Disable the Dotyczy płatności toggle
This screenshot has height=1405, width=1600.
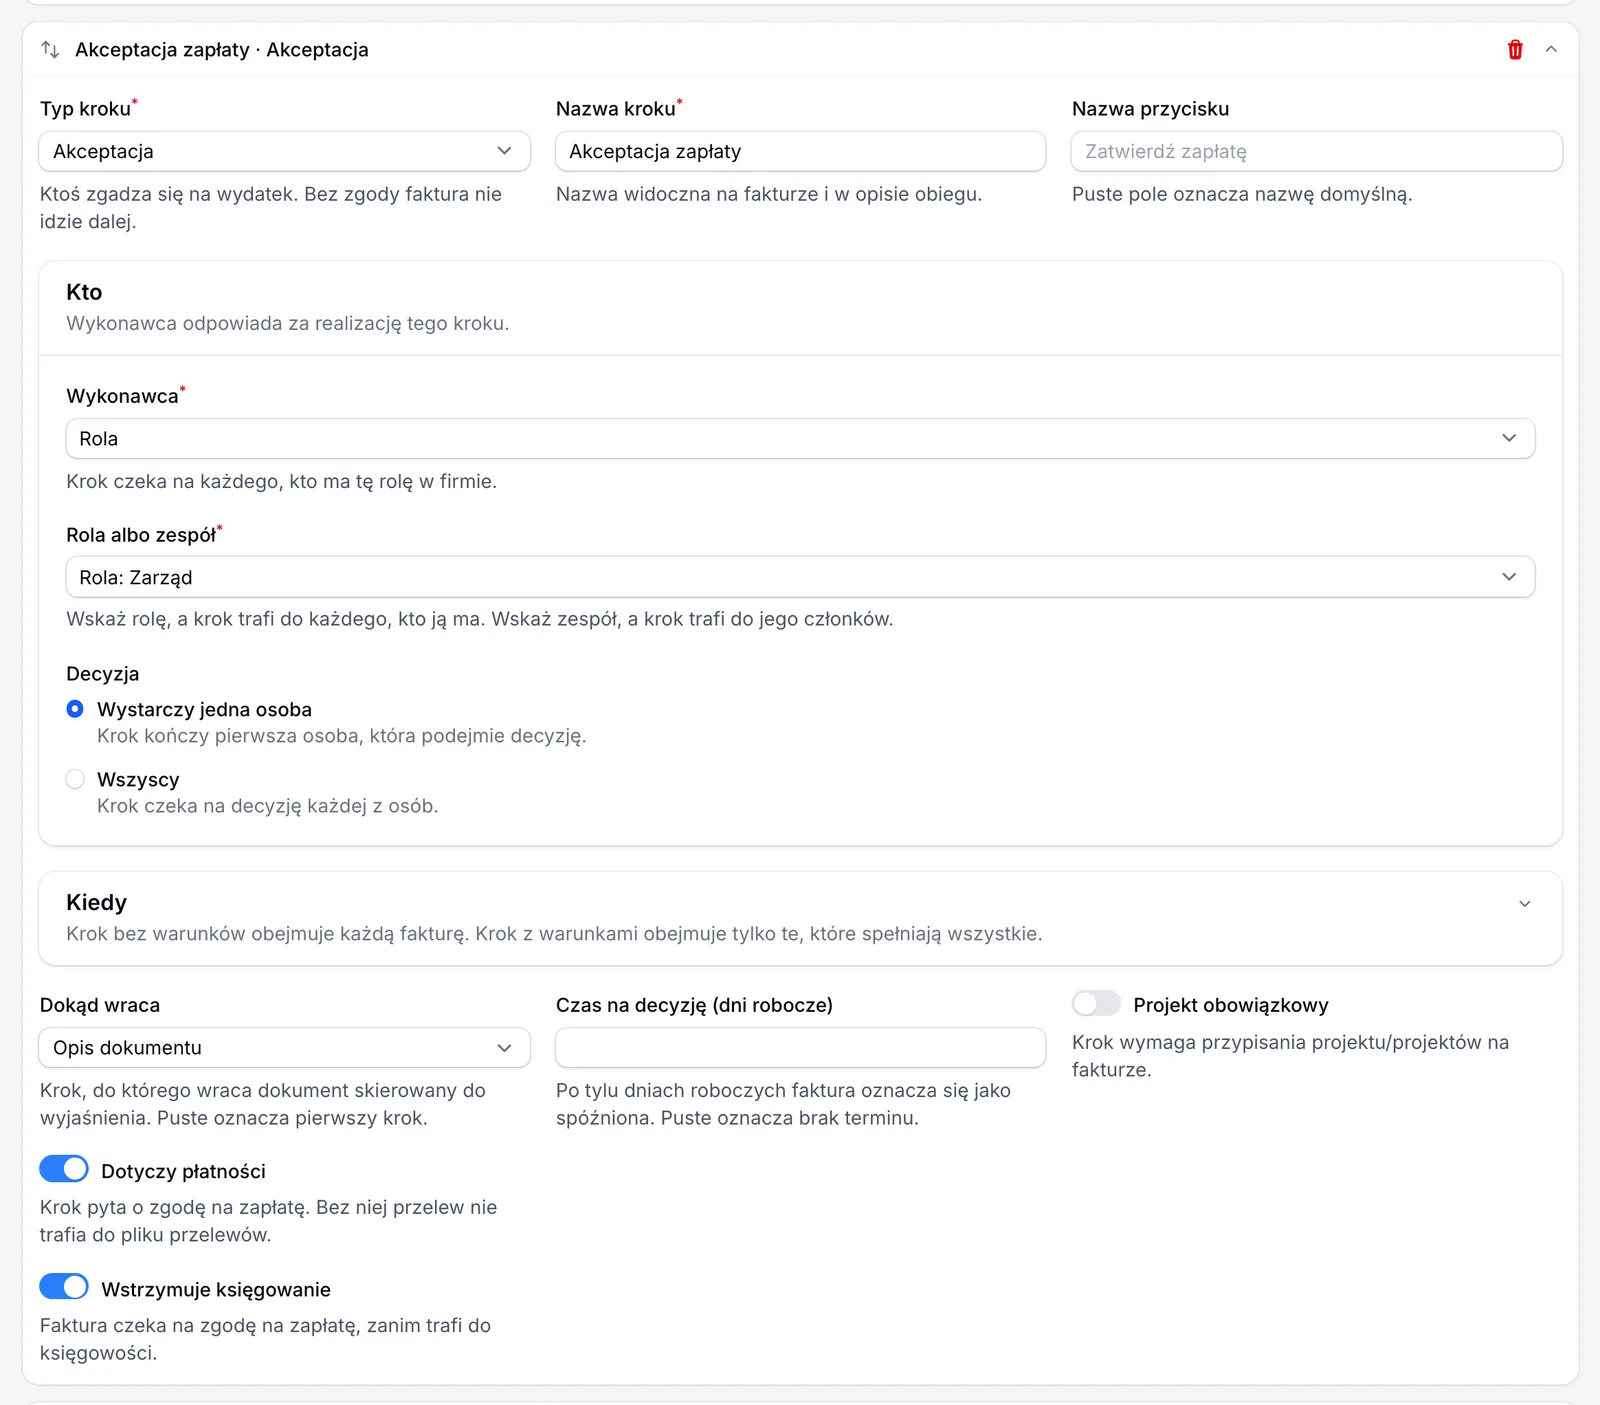click(x=64, y=1169)
